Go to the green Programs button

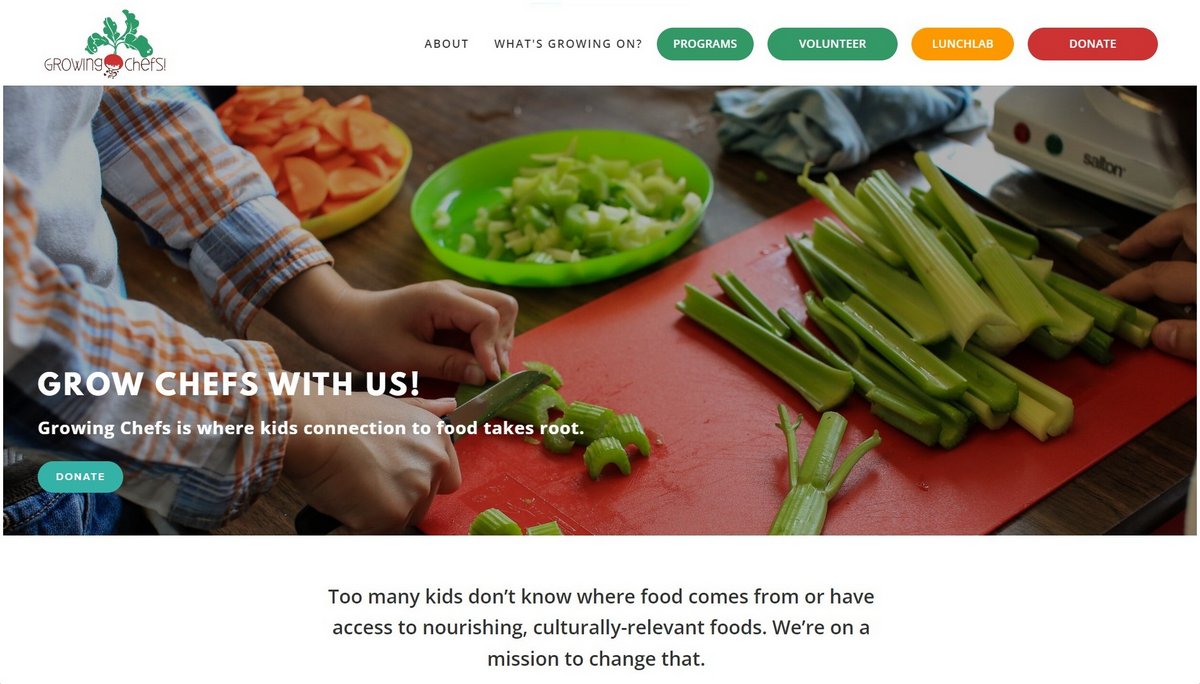pyautogui.click(x=705, y=44)
